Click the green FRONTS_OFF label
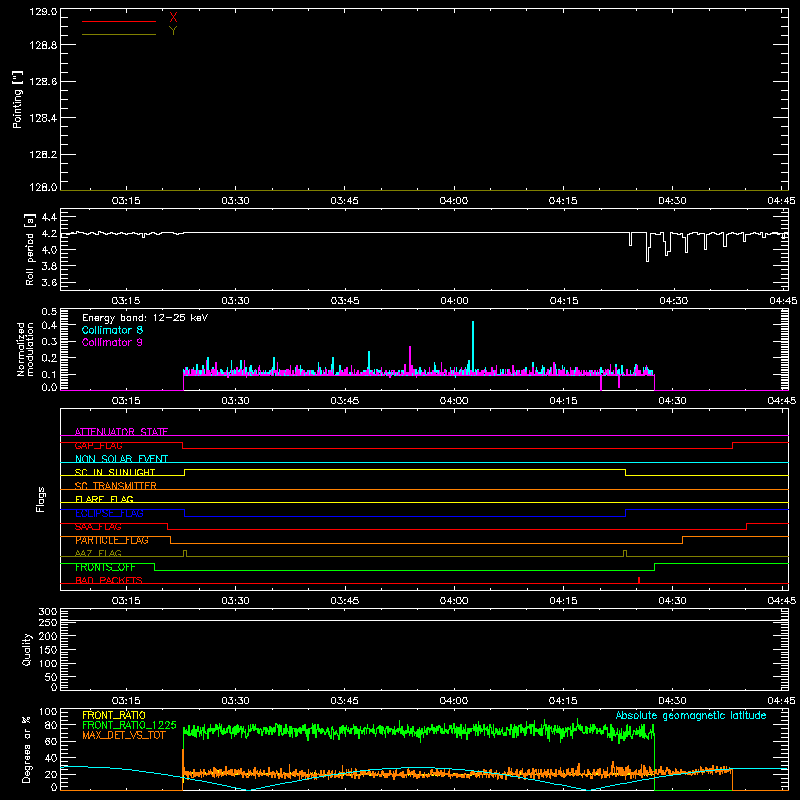The width and height of the screenshot is (800, 800). tap(105, 567)
